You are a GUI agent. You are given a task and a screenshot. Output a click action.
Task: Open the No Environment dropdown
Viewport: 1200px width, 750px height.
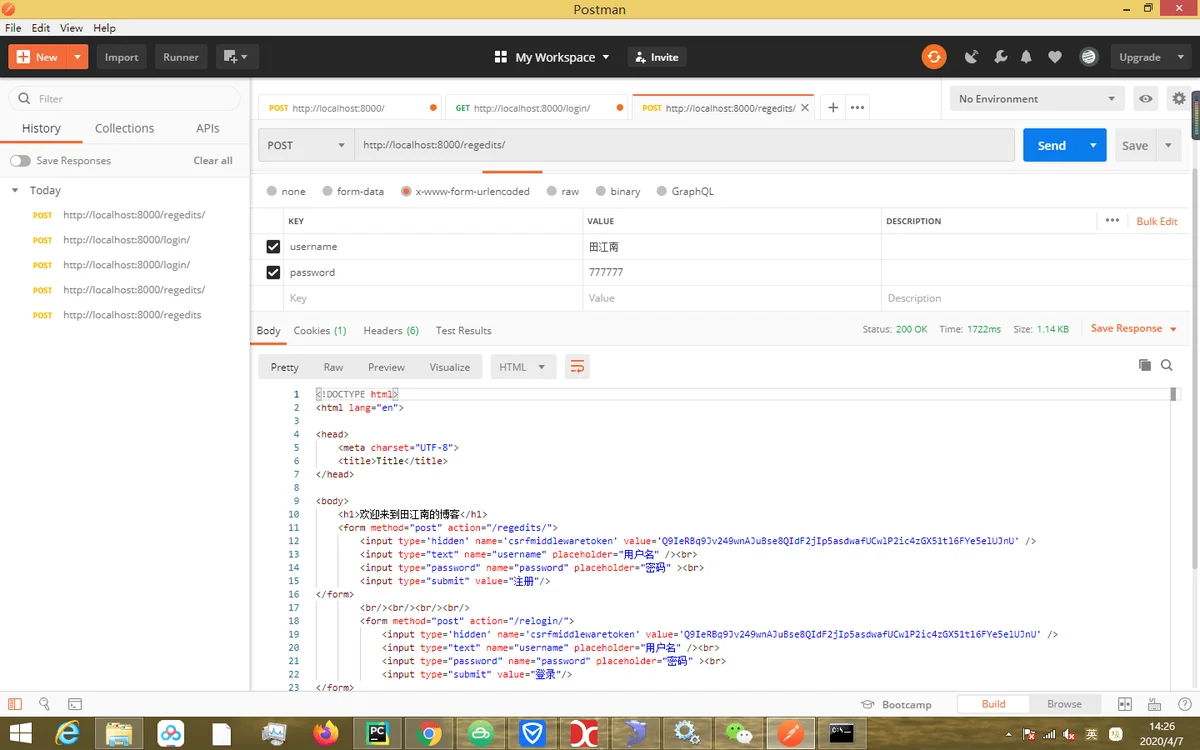pos(1038,99)
